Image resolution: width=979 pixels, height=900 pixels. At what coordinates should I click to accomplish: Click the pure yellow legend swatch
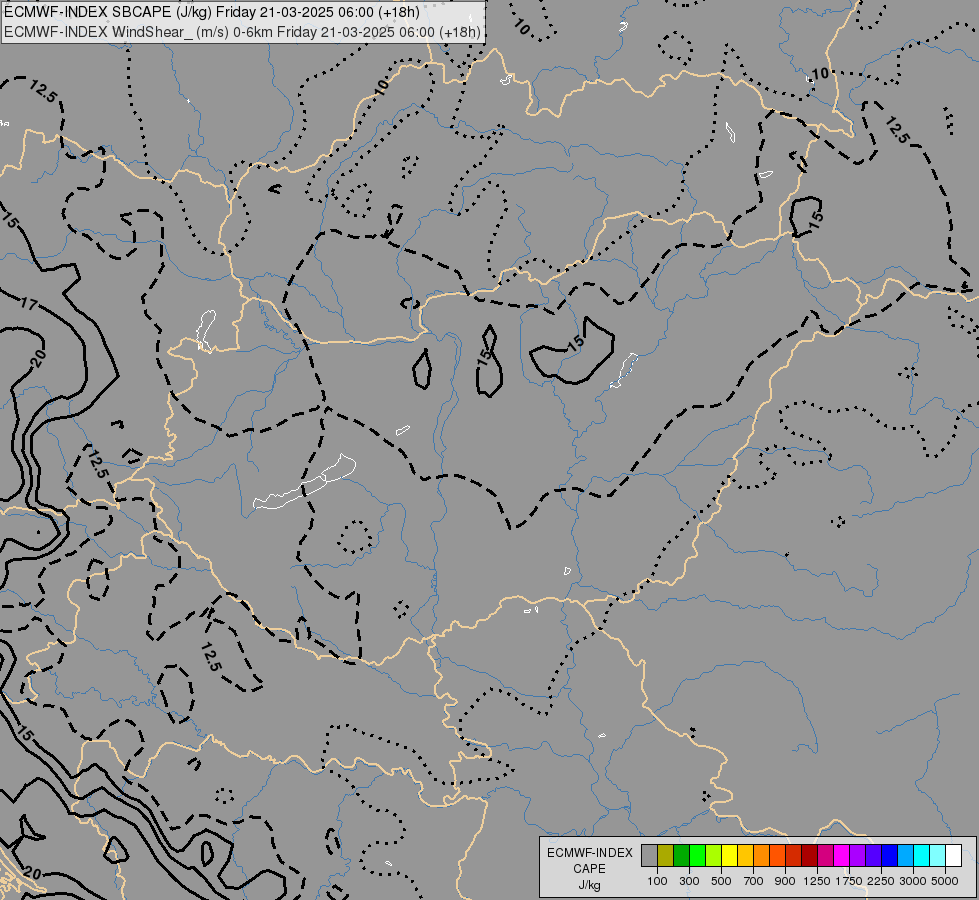[729, 855]
